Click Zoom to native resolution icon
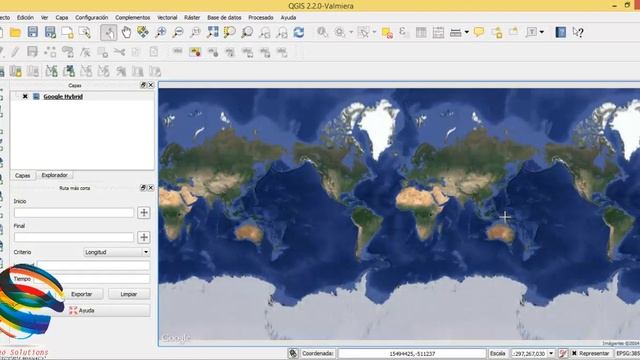 [196, 32]
